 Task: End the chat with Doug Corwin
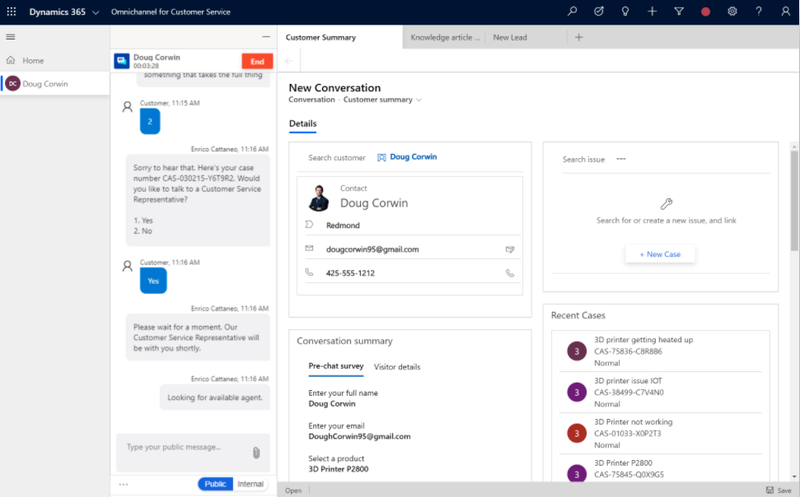coord(257,61)
